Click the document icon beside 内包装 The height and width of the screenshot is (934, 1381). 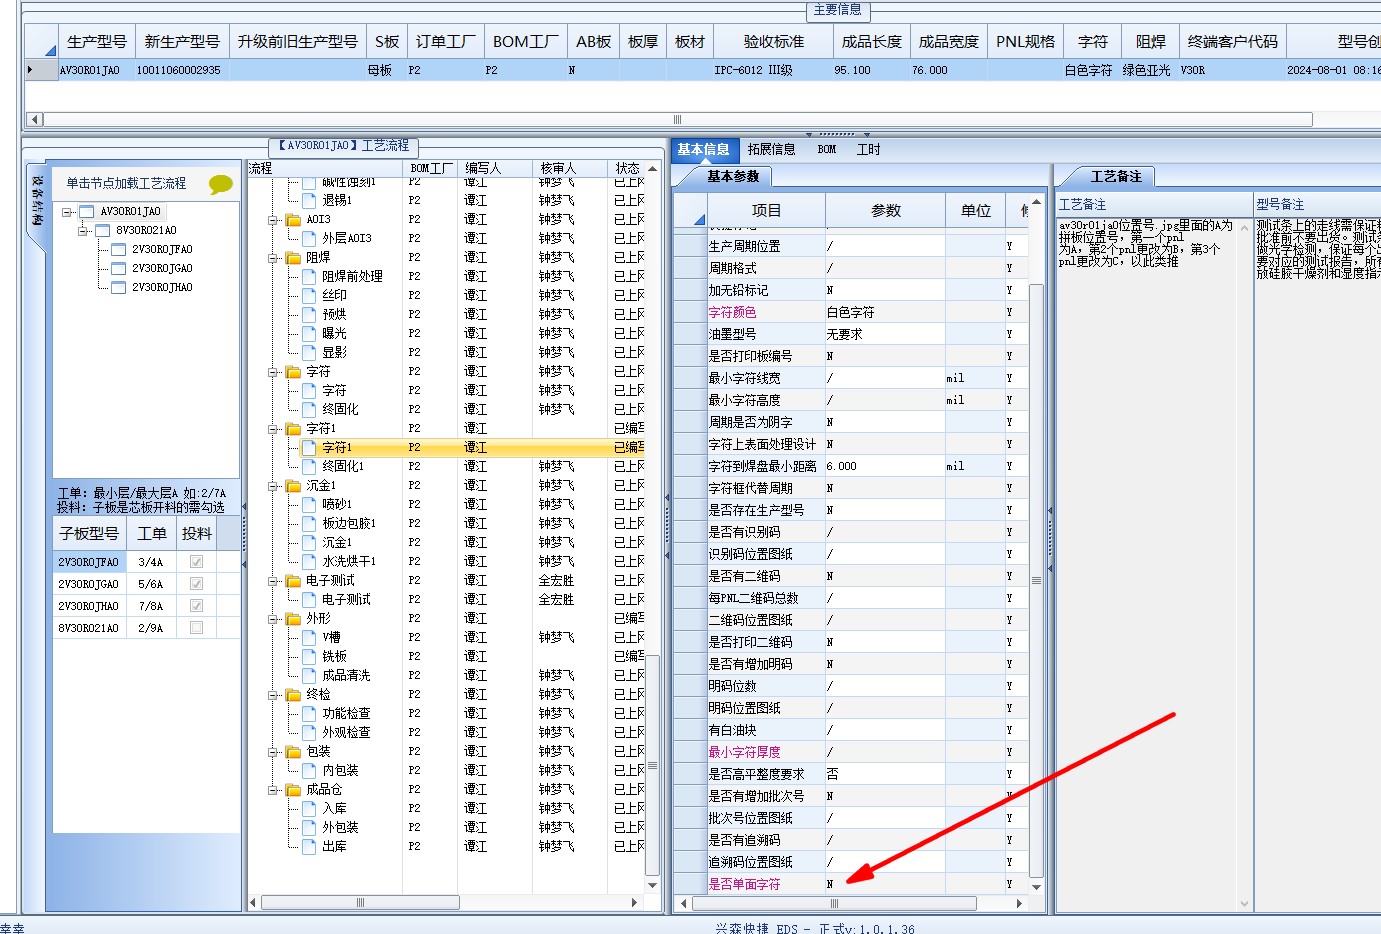(x=309, y=771)
